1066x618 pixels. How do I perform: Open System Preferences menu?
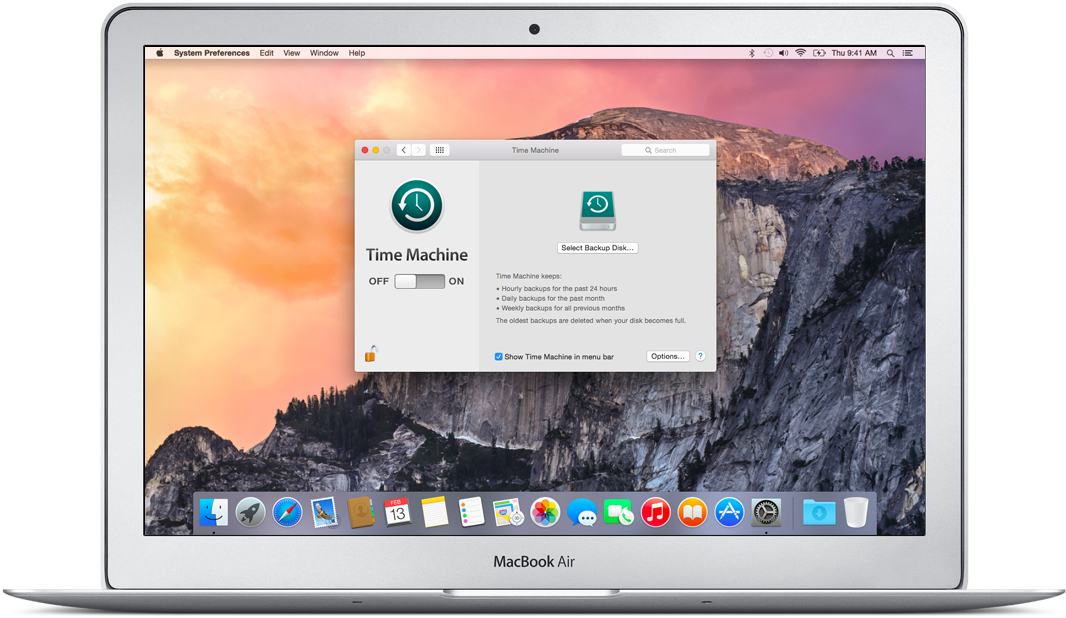211,53
